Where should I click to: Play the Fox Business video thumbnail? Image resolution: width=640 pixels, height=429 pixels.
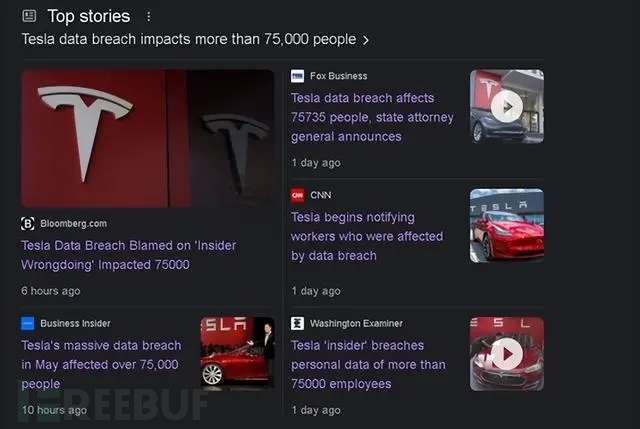(x=507, y=106)
